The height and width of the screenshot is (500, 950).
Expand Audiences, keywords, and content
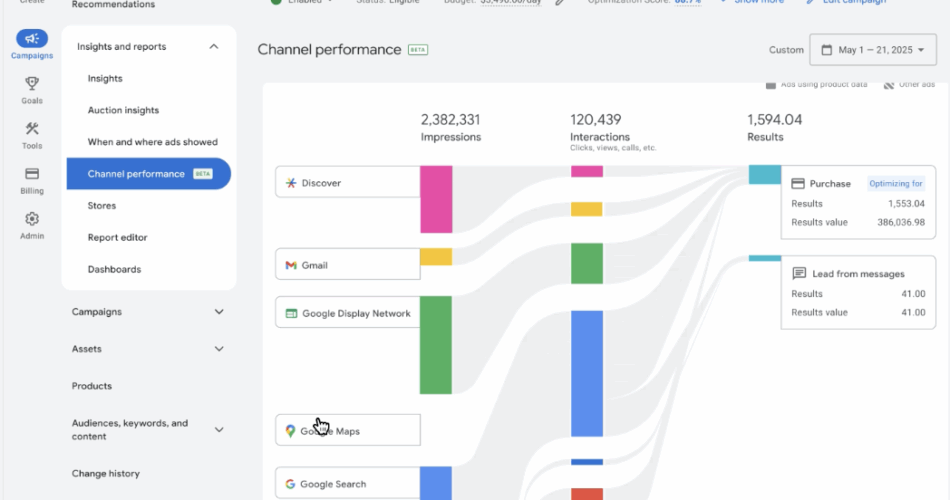coord(219,430)
